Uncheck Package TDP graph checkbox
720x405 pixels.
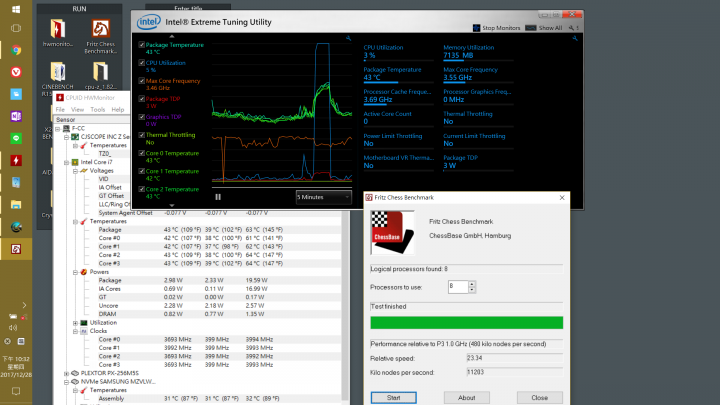click(x=141, y=98)
